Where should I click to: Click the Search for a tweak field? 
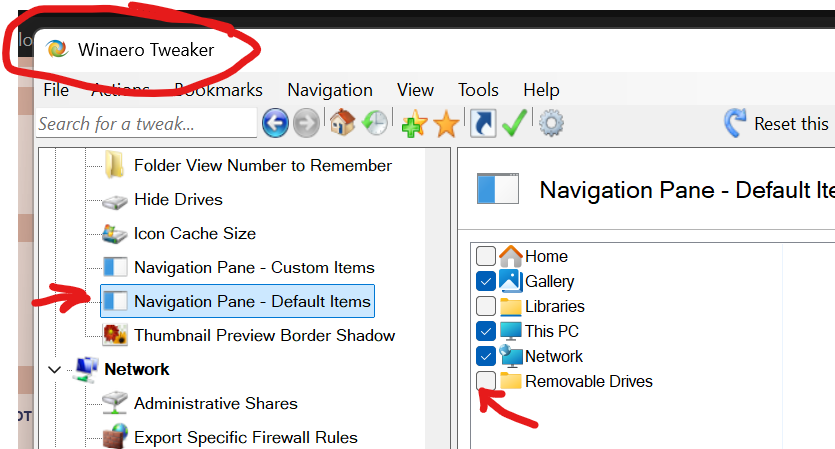[146, 124]
